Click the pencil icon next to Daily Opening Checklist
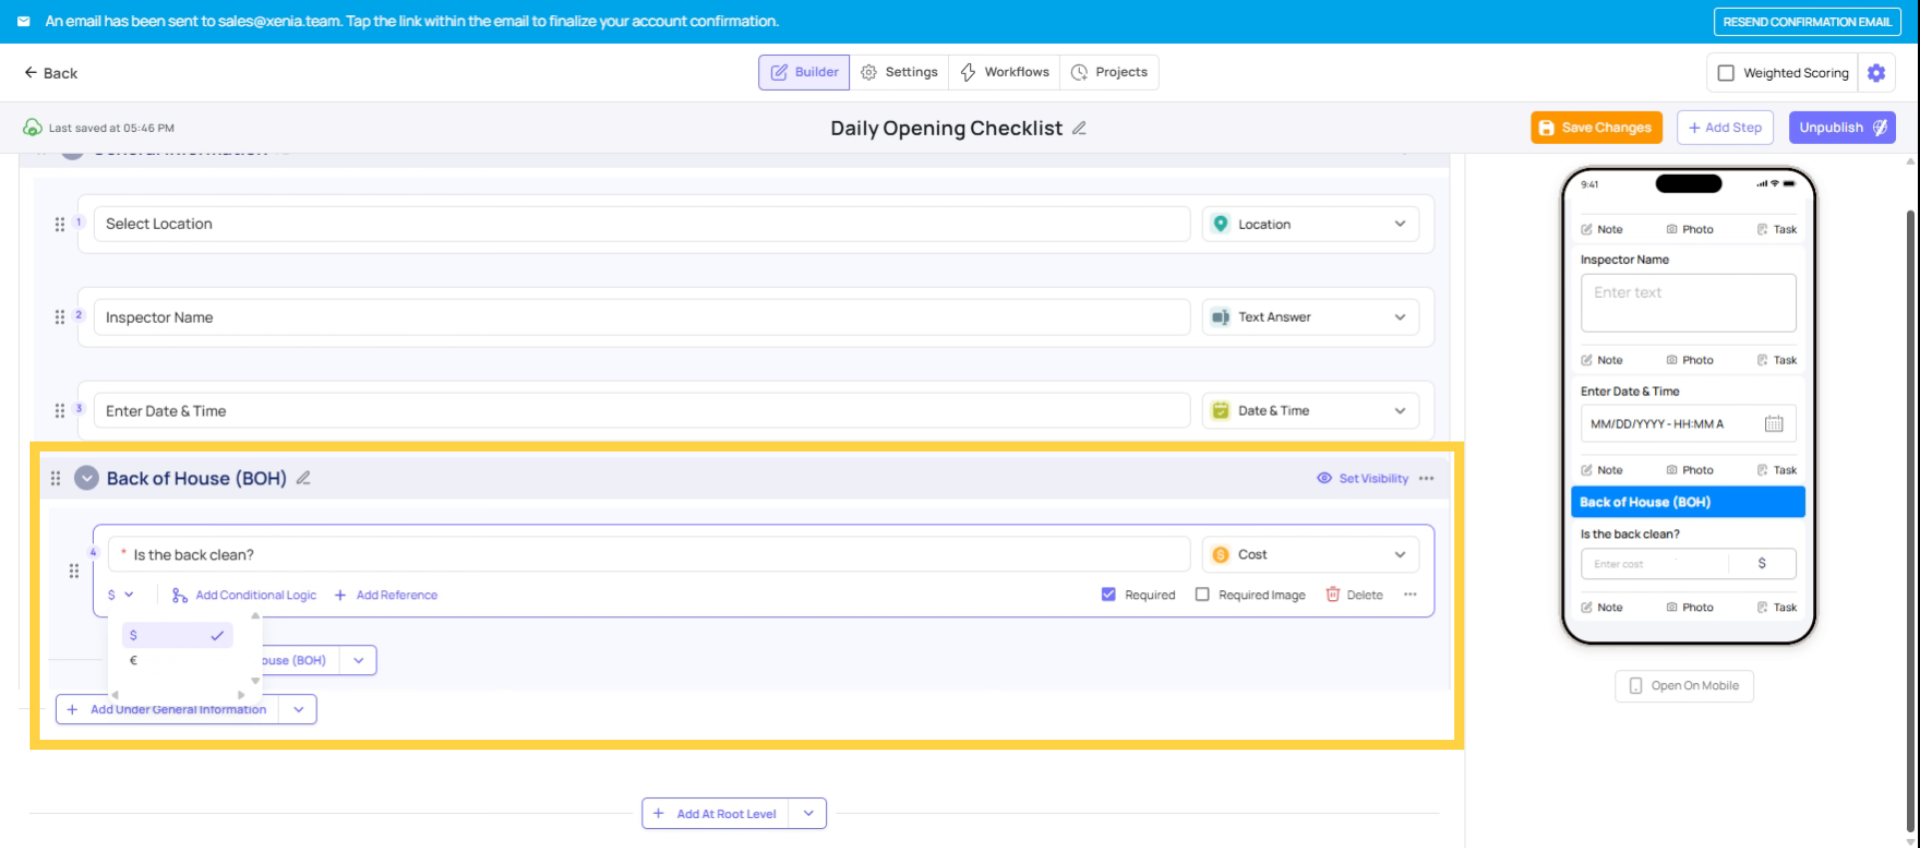This screenshot has height=848, width=1920. (x=1079, y=128)
